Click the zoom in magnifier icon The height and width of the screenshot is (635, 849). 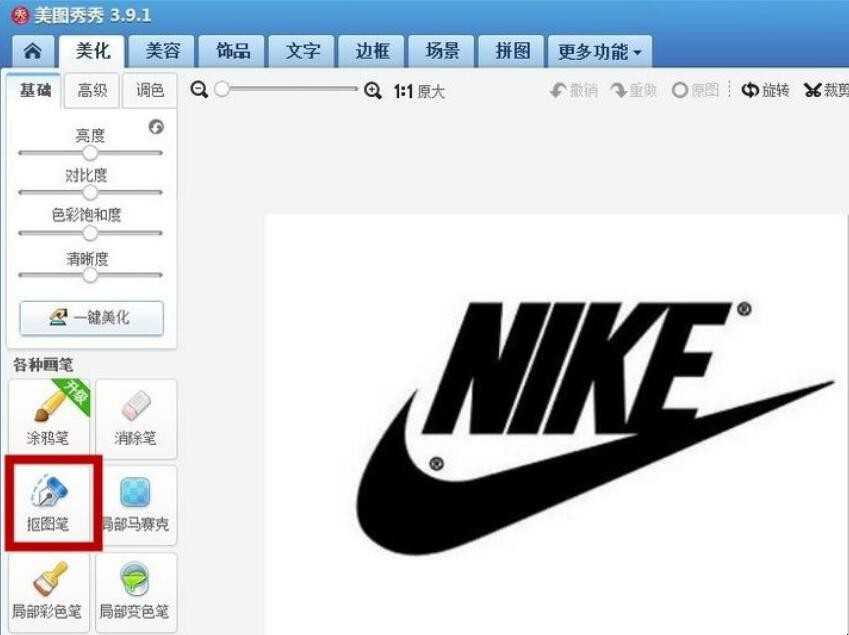(x=373, y=90)
